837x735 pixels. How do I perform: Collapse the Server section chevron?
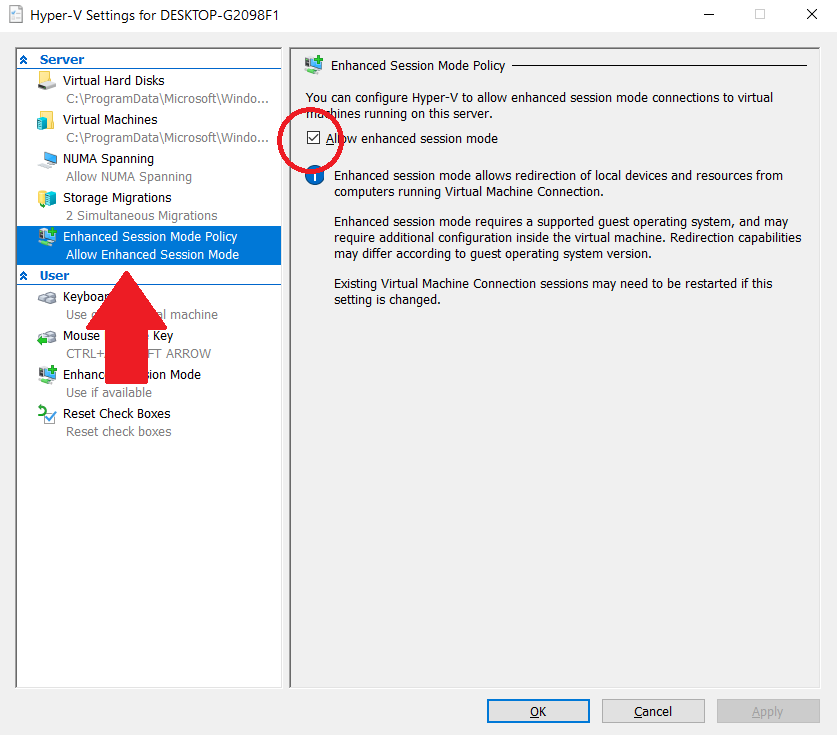(23, 60)
